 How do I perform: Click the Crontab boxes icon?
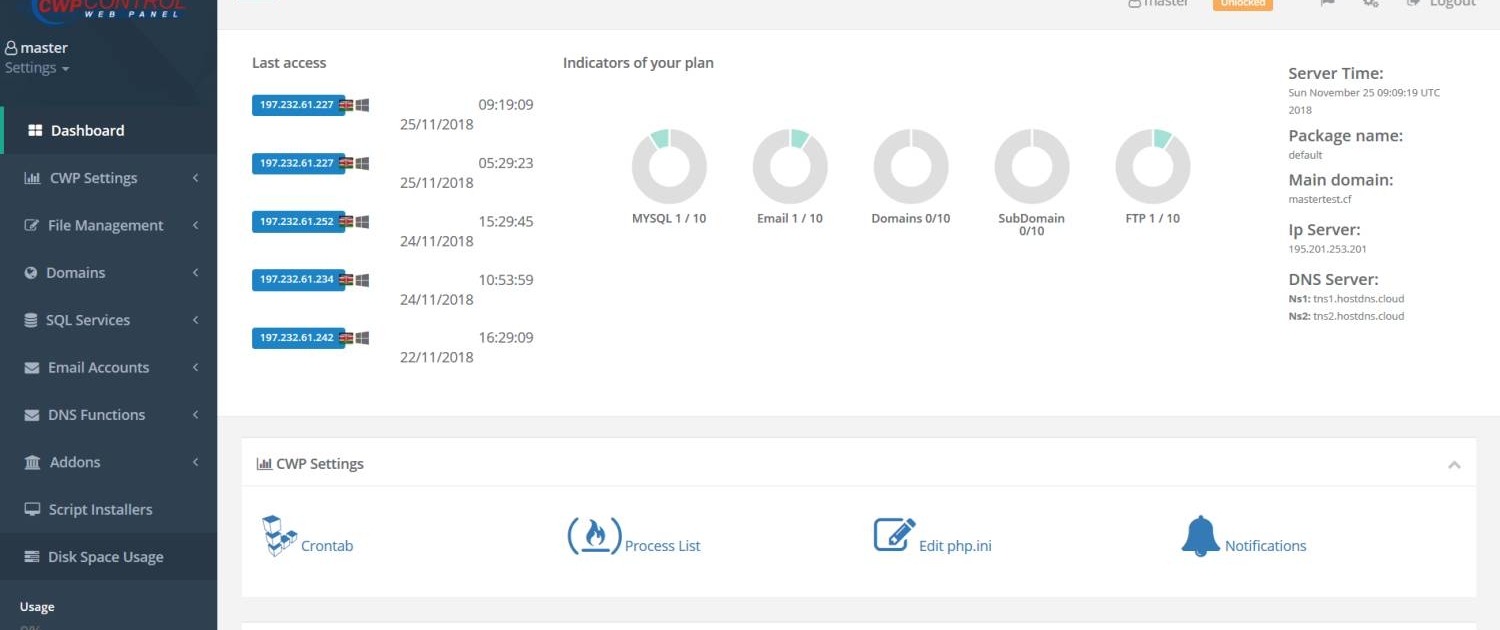[x=279, y=536]
